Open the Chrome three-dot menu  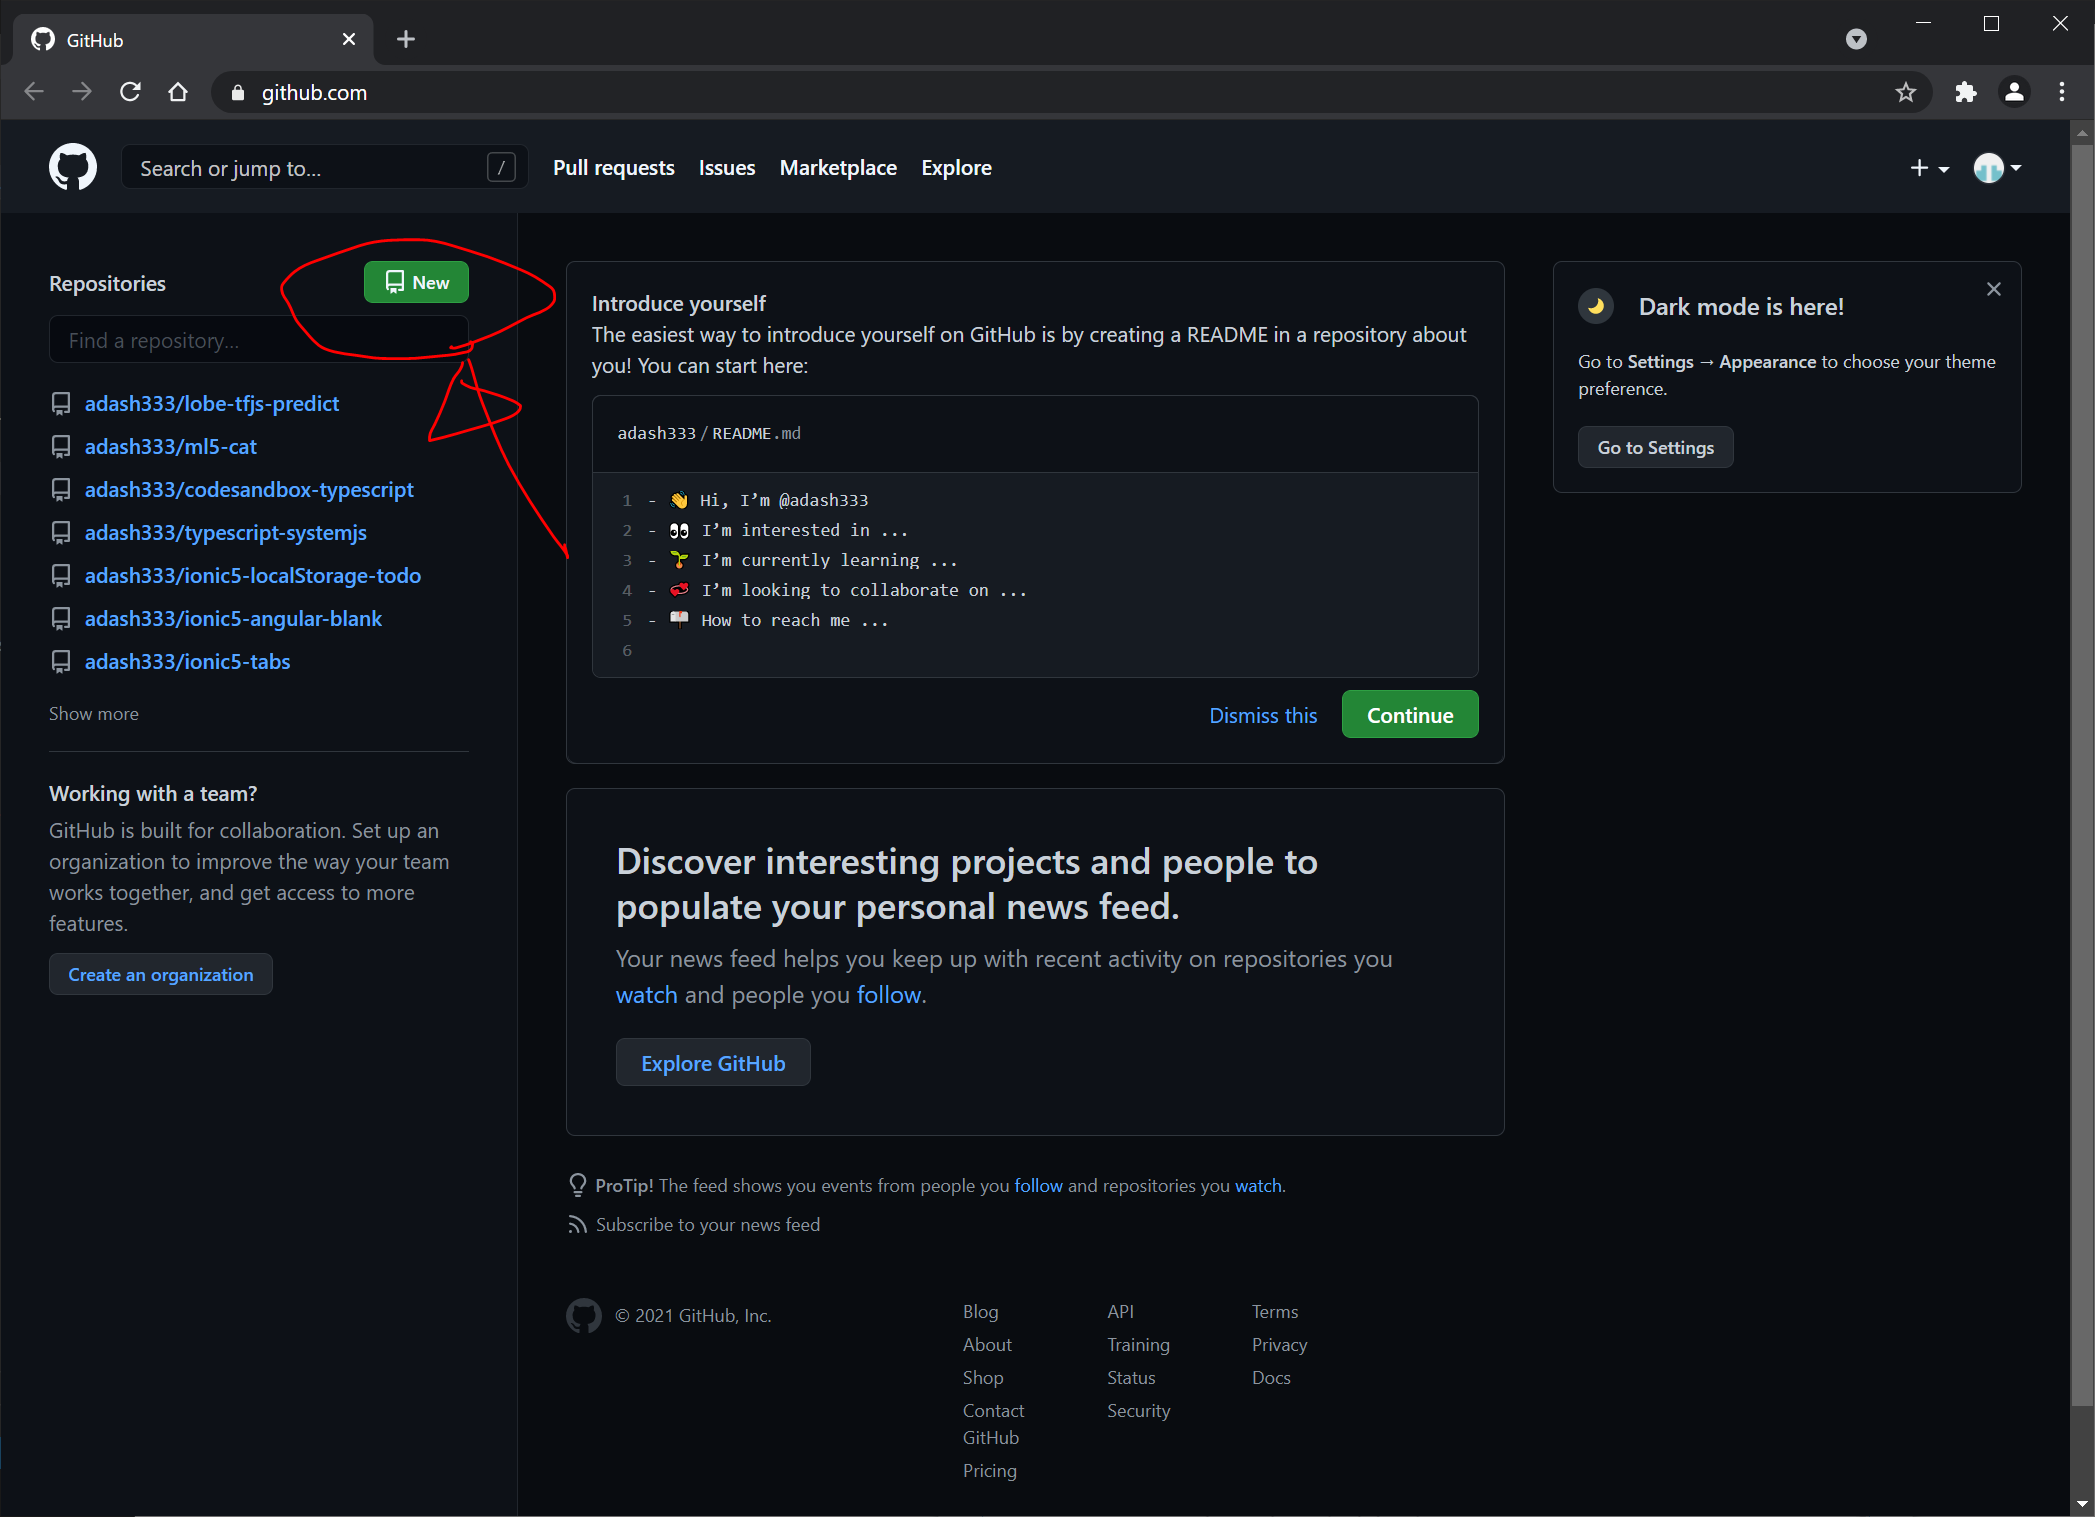click(2062, 92)
